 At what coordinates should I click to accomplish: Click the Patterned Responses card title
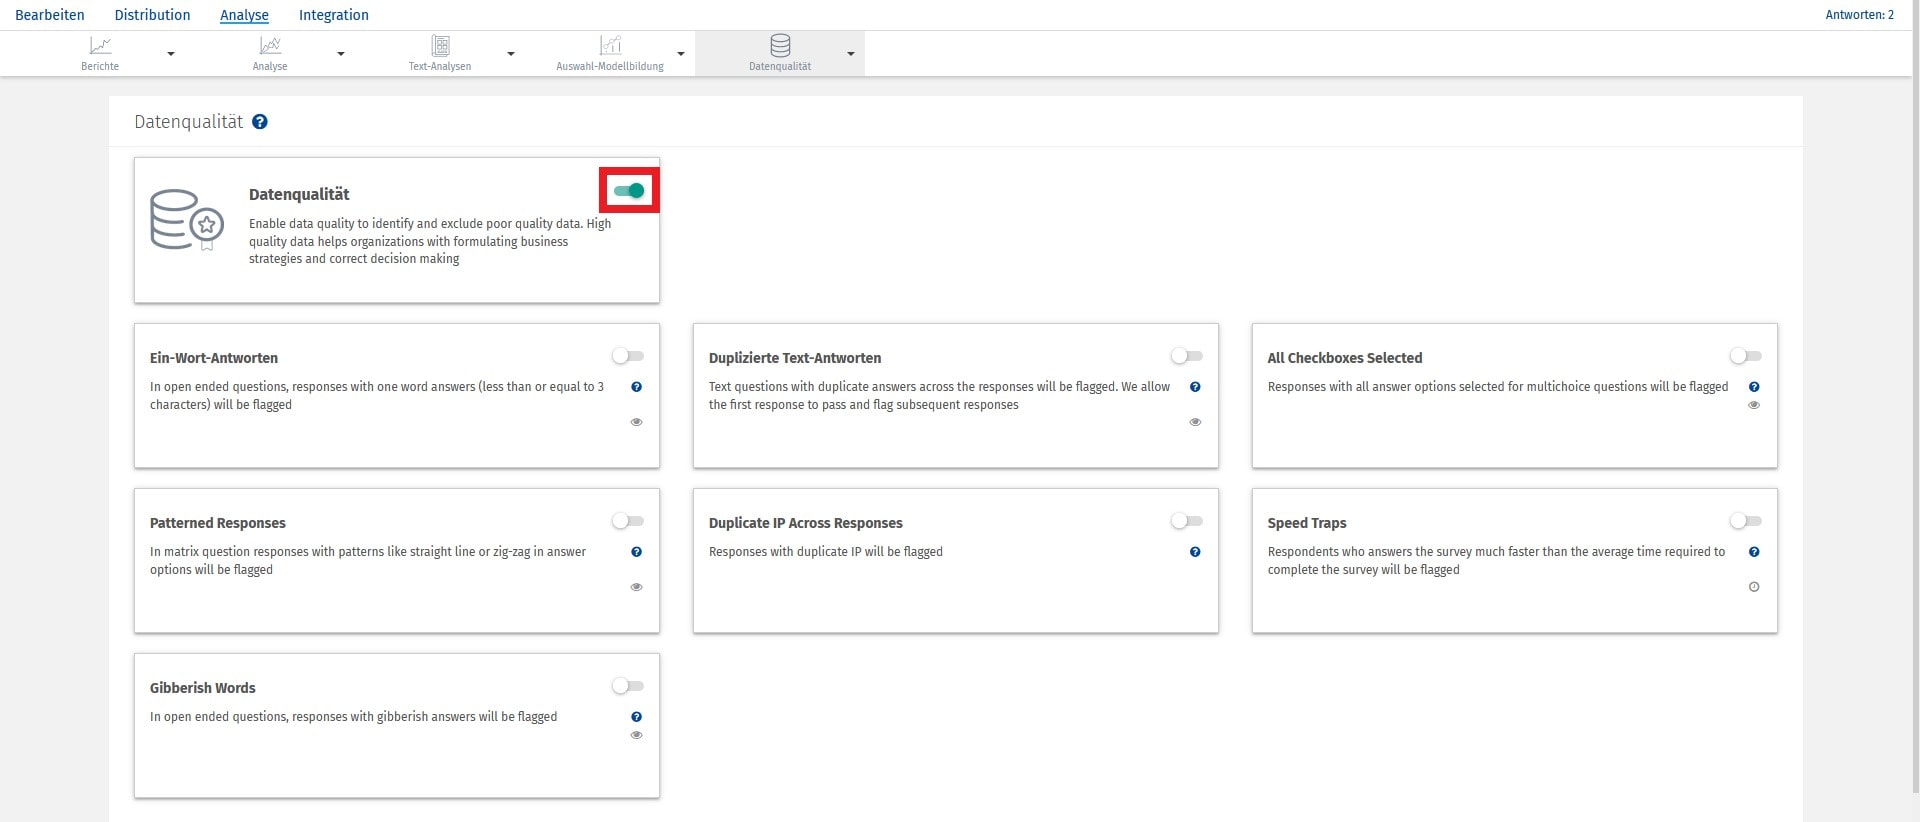click(x=218, y=523)
